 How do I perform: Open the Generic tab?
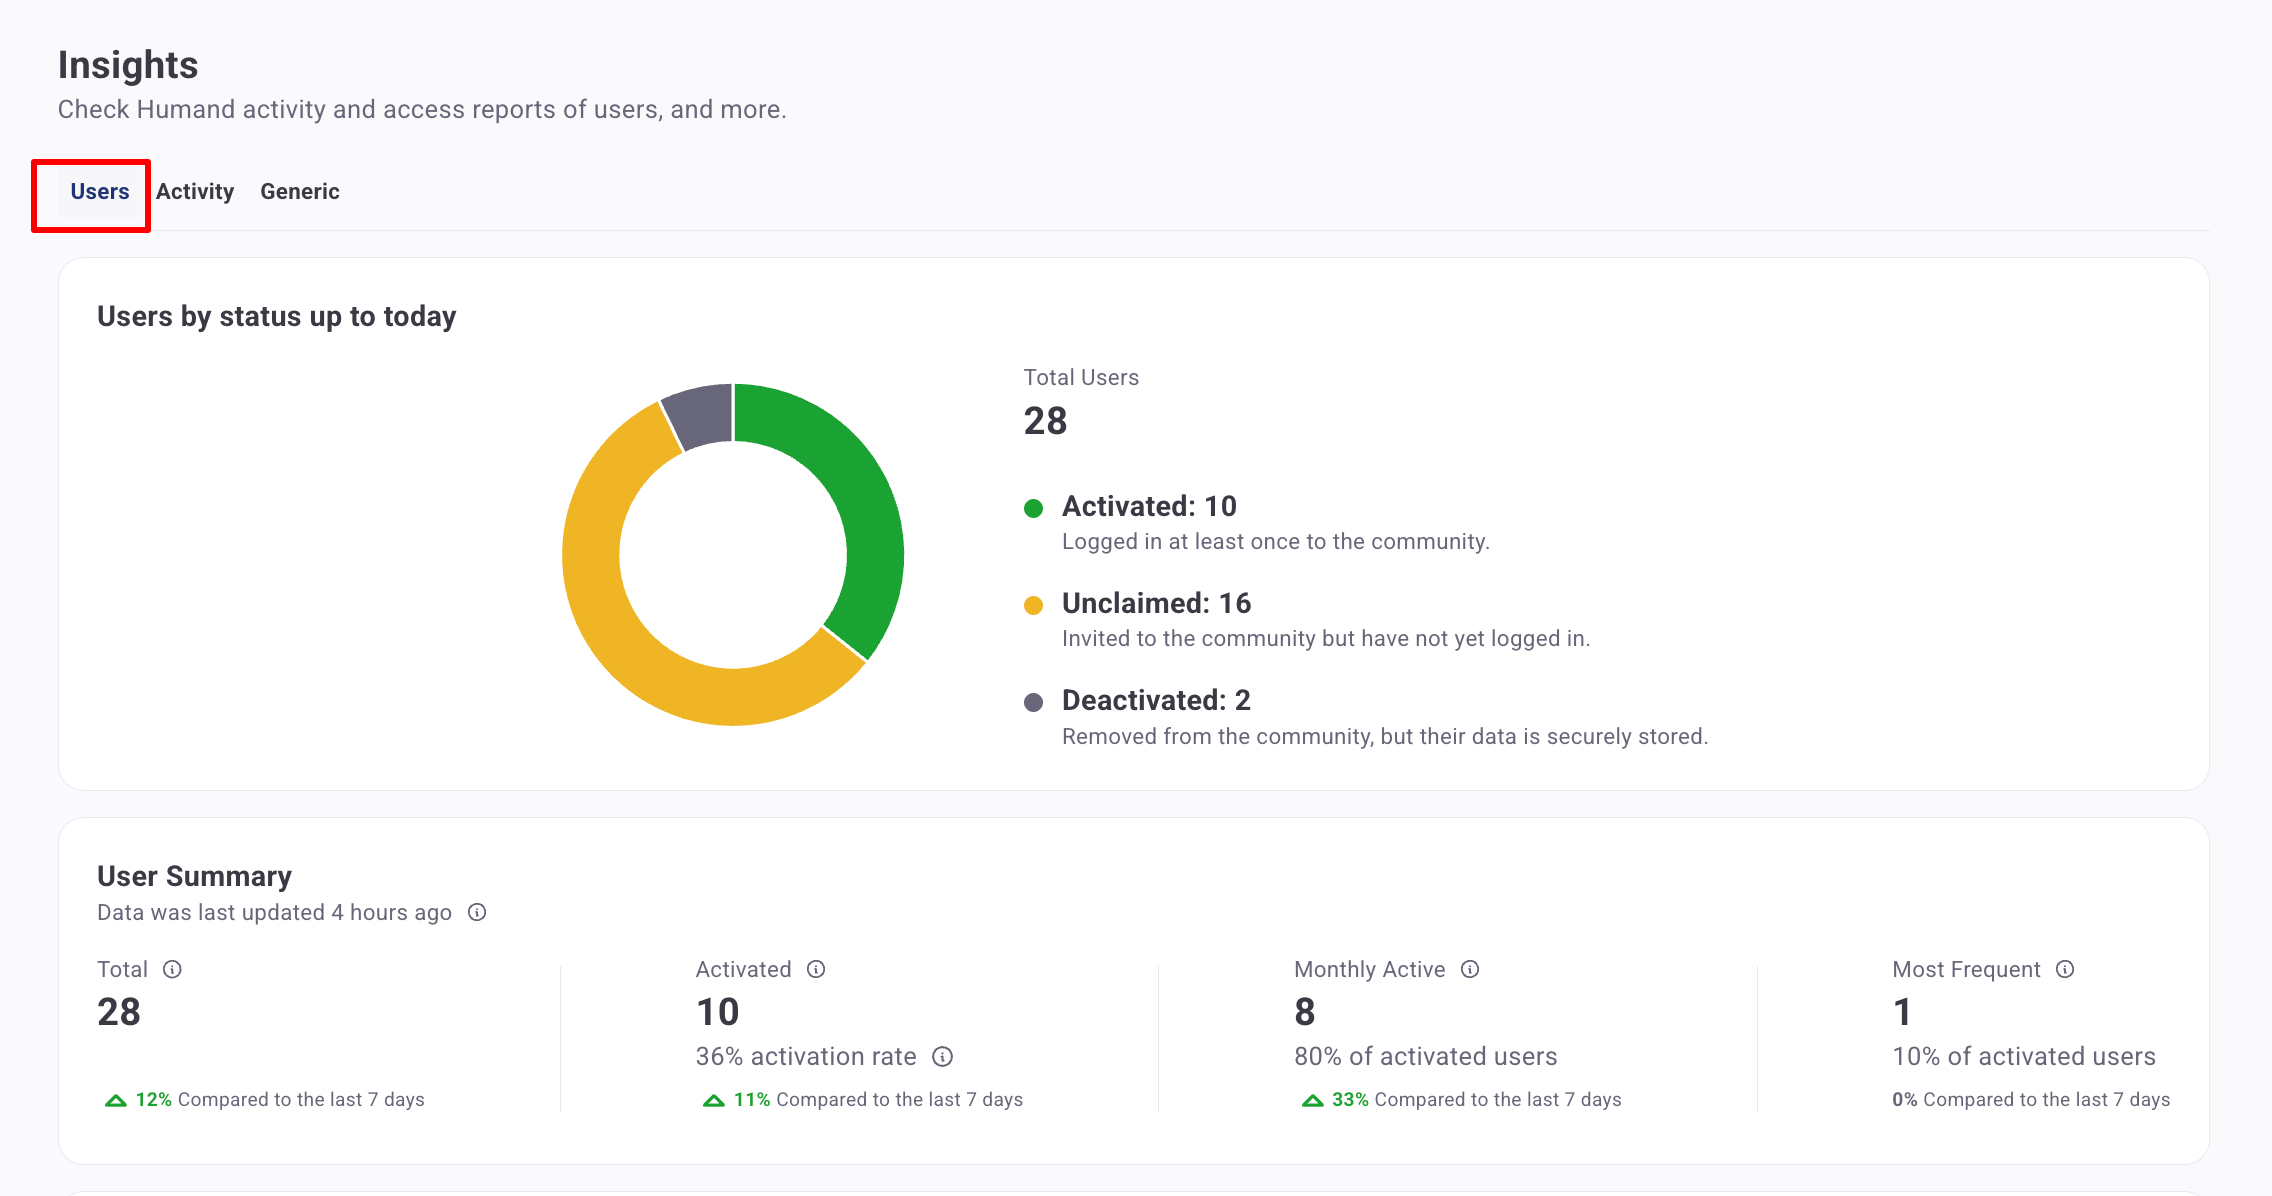pos(300,191)
